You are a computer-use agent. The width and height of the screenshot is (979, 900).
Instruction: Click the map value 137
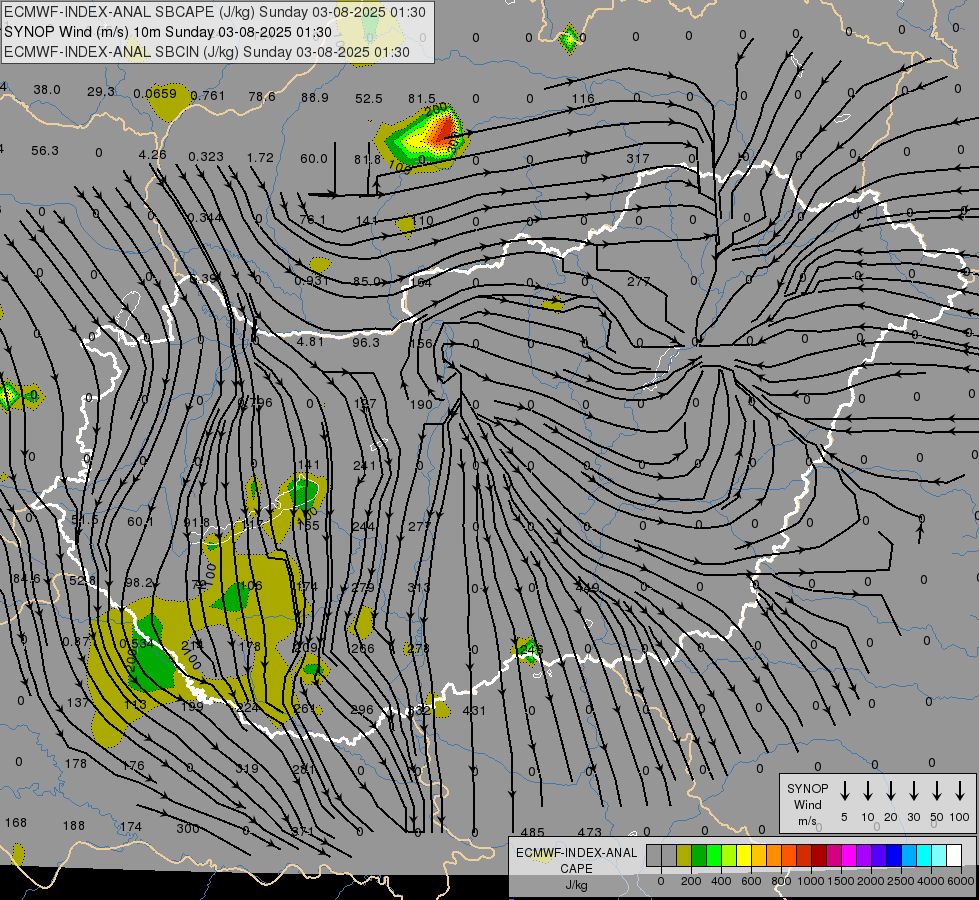click(78, 703)
